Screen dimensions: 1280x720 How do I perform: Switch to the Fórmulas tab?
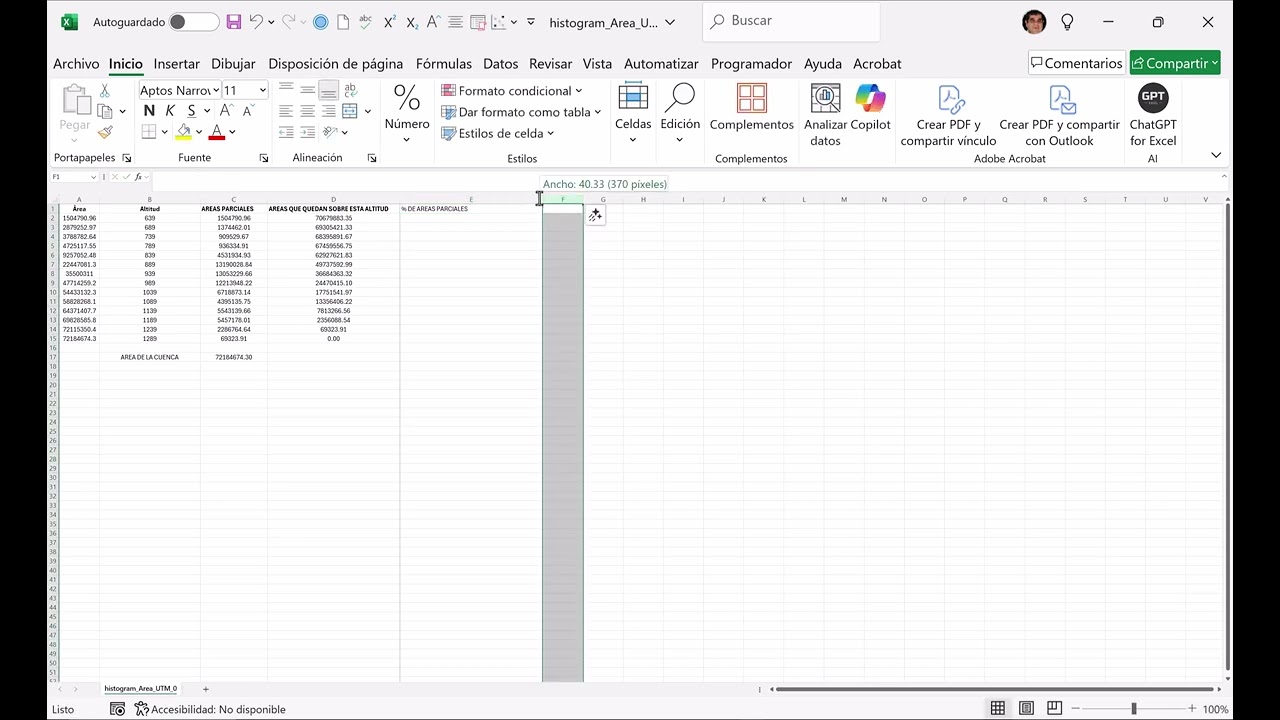[444, 64]
